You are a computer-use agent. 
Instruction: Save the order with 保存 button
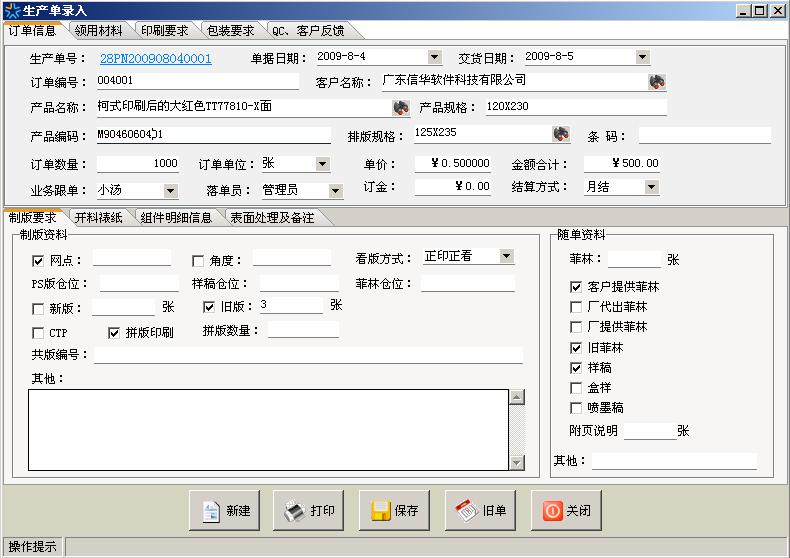point(395,510)
